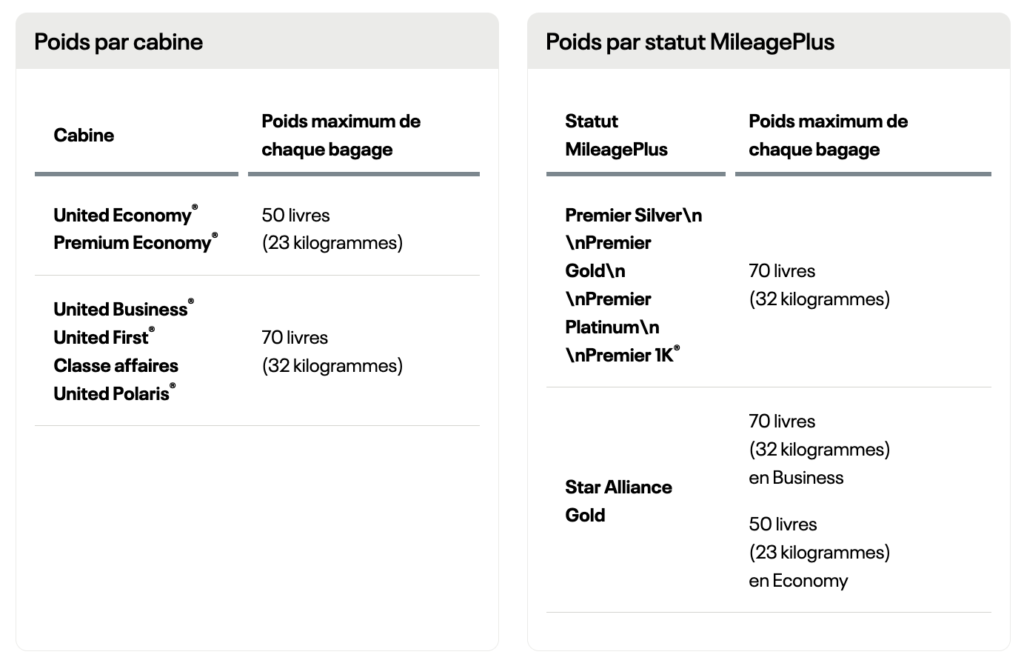This screenshot has width=1024, height=666.
Task: Click the left table's 'Poids maximum' header
Action: click(340, 135)
